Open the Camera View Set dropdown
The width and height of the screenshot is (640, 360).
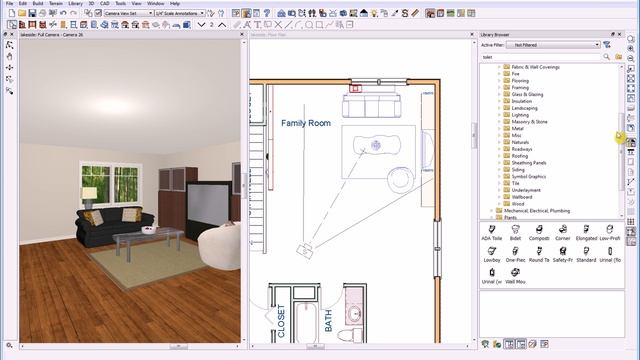click(128, 13)
